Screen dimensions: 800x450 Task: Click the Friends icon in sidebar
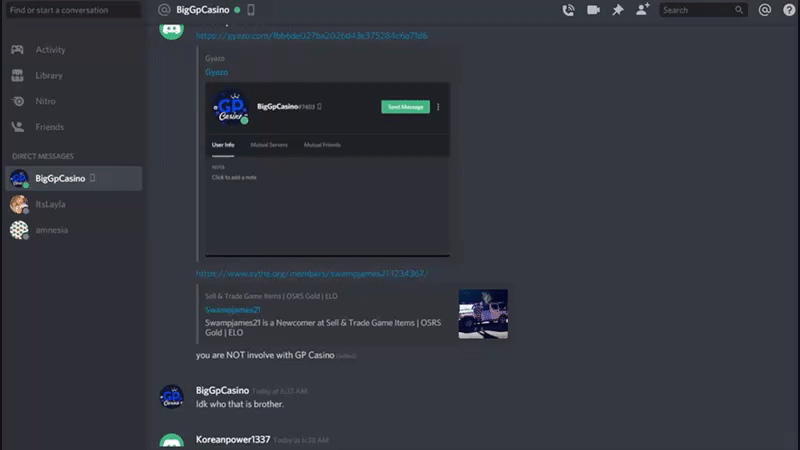coord(18,127)
